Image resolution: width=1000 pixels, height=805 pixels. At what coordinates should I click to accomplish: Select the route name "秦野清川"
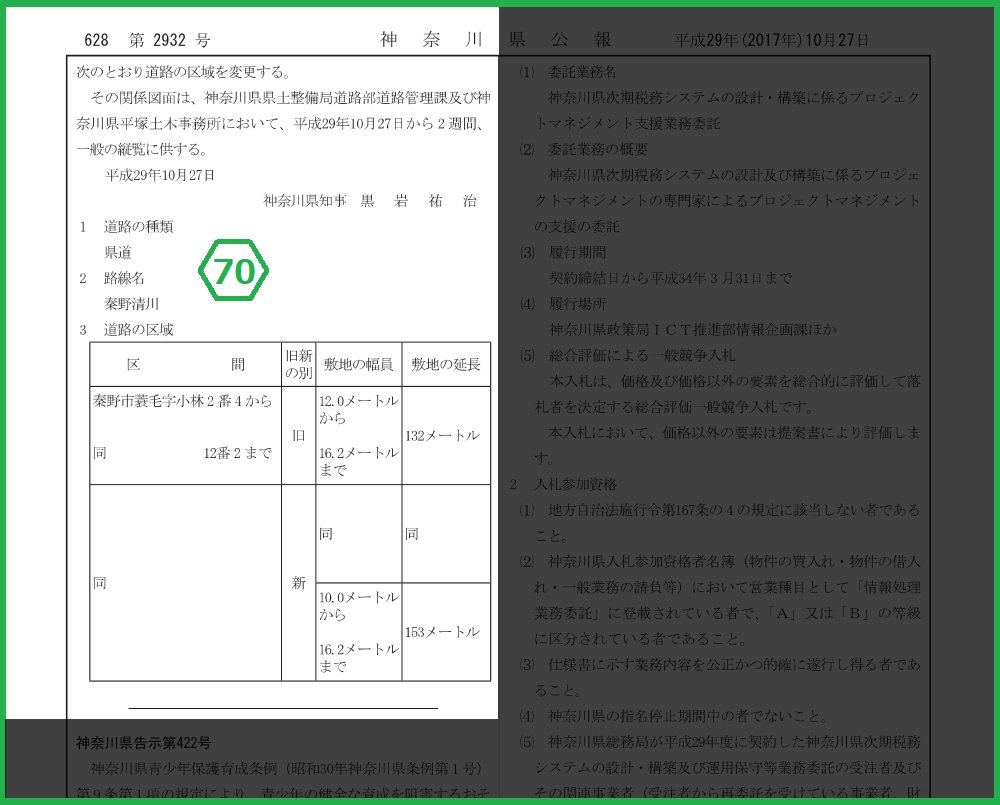pyautogui.click(x=131, y=304)
